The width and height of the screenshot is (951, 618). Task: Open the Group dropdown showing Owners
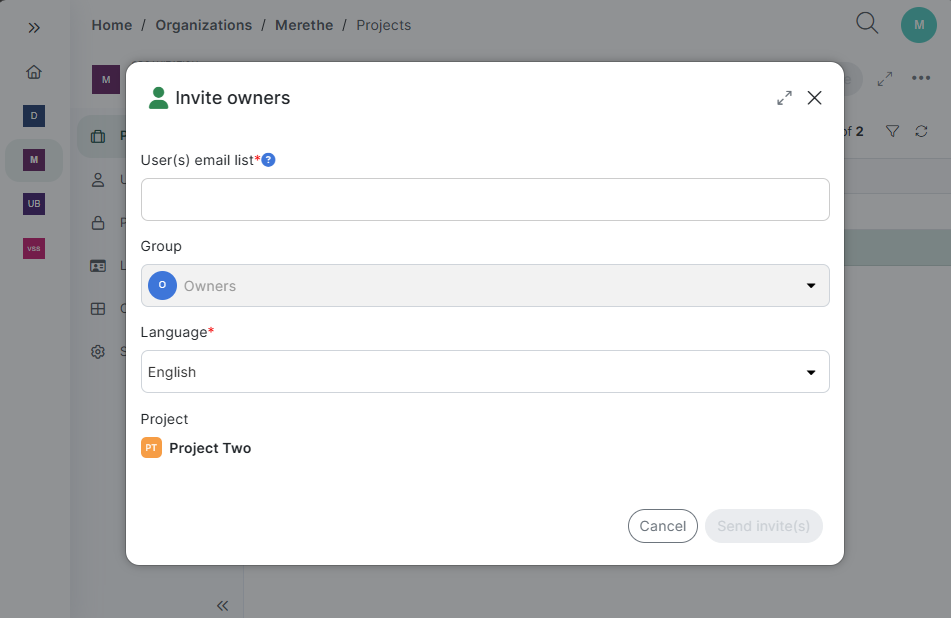tap(485, 286)
